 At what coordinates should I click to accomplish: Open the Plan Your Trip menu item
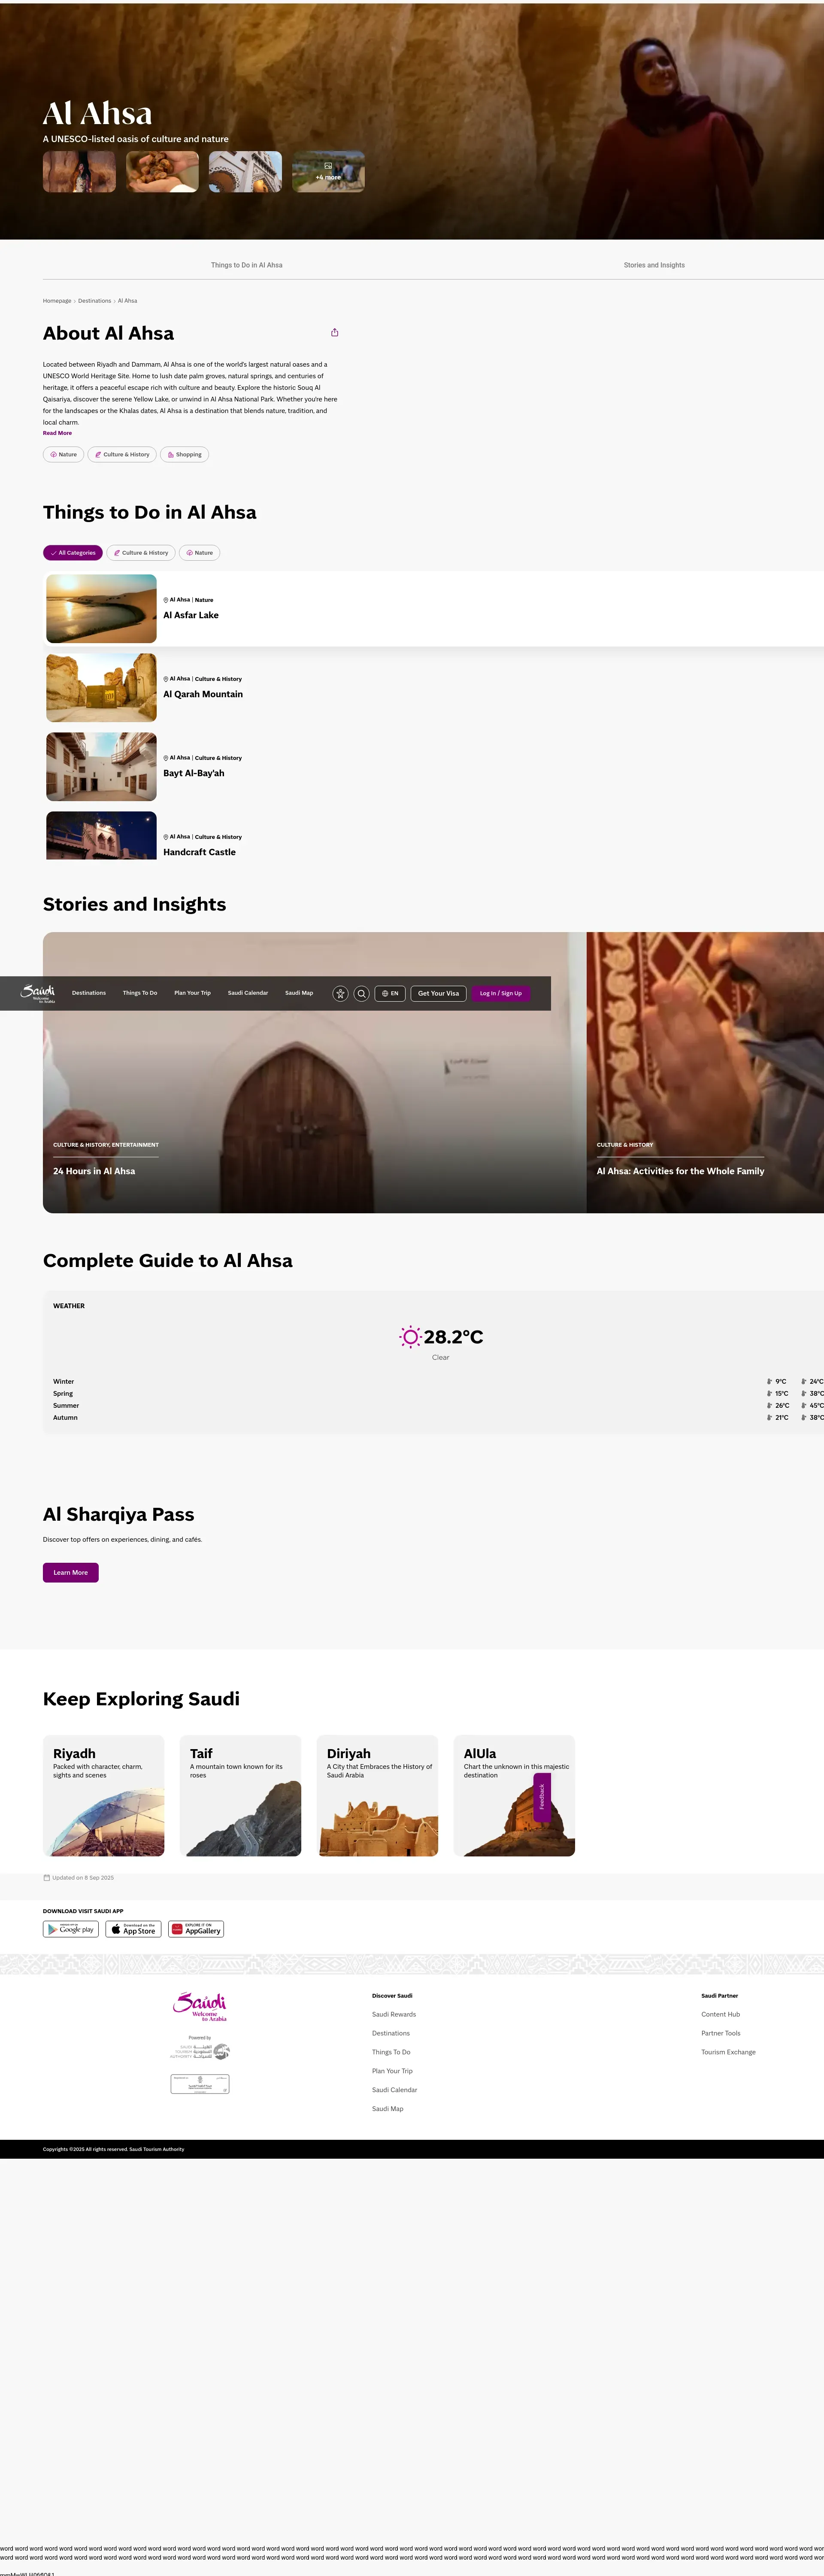[192, 993]
